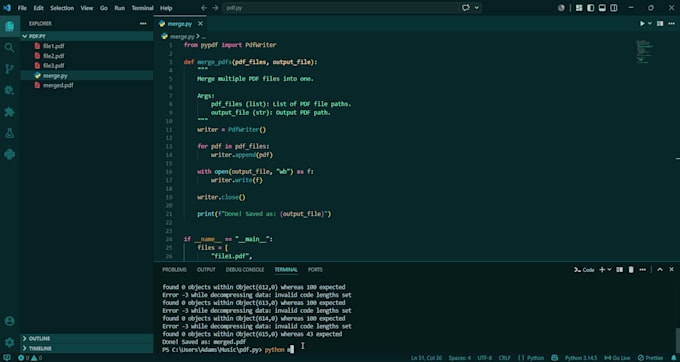Open the Edit menu

(x=39, y=8)
